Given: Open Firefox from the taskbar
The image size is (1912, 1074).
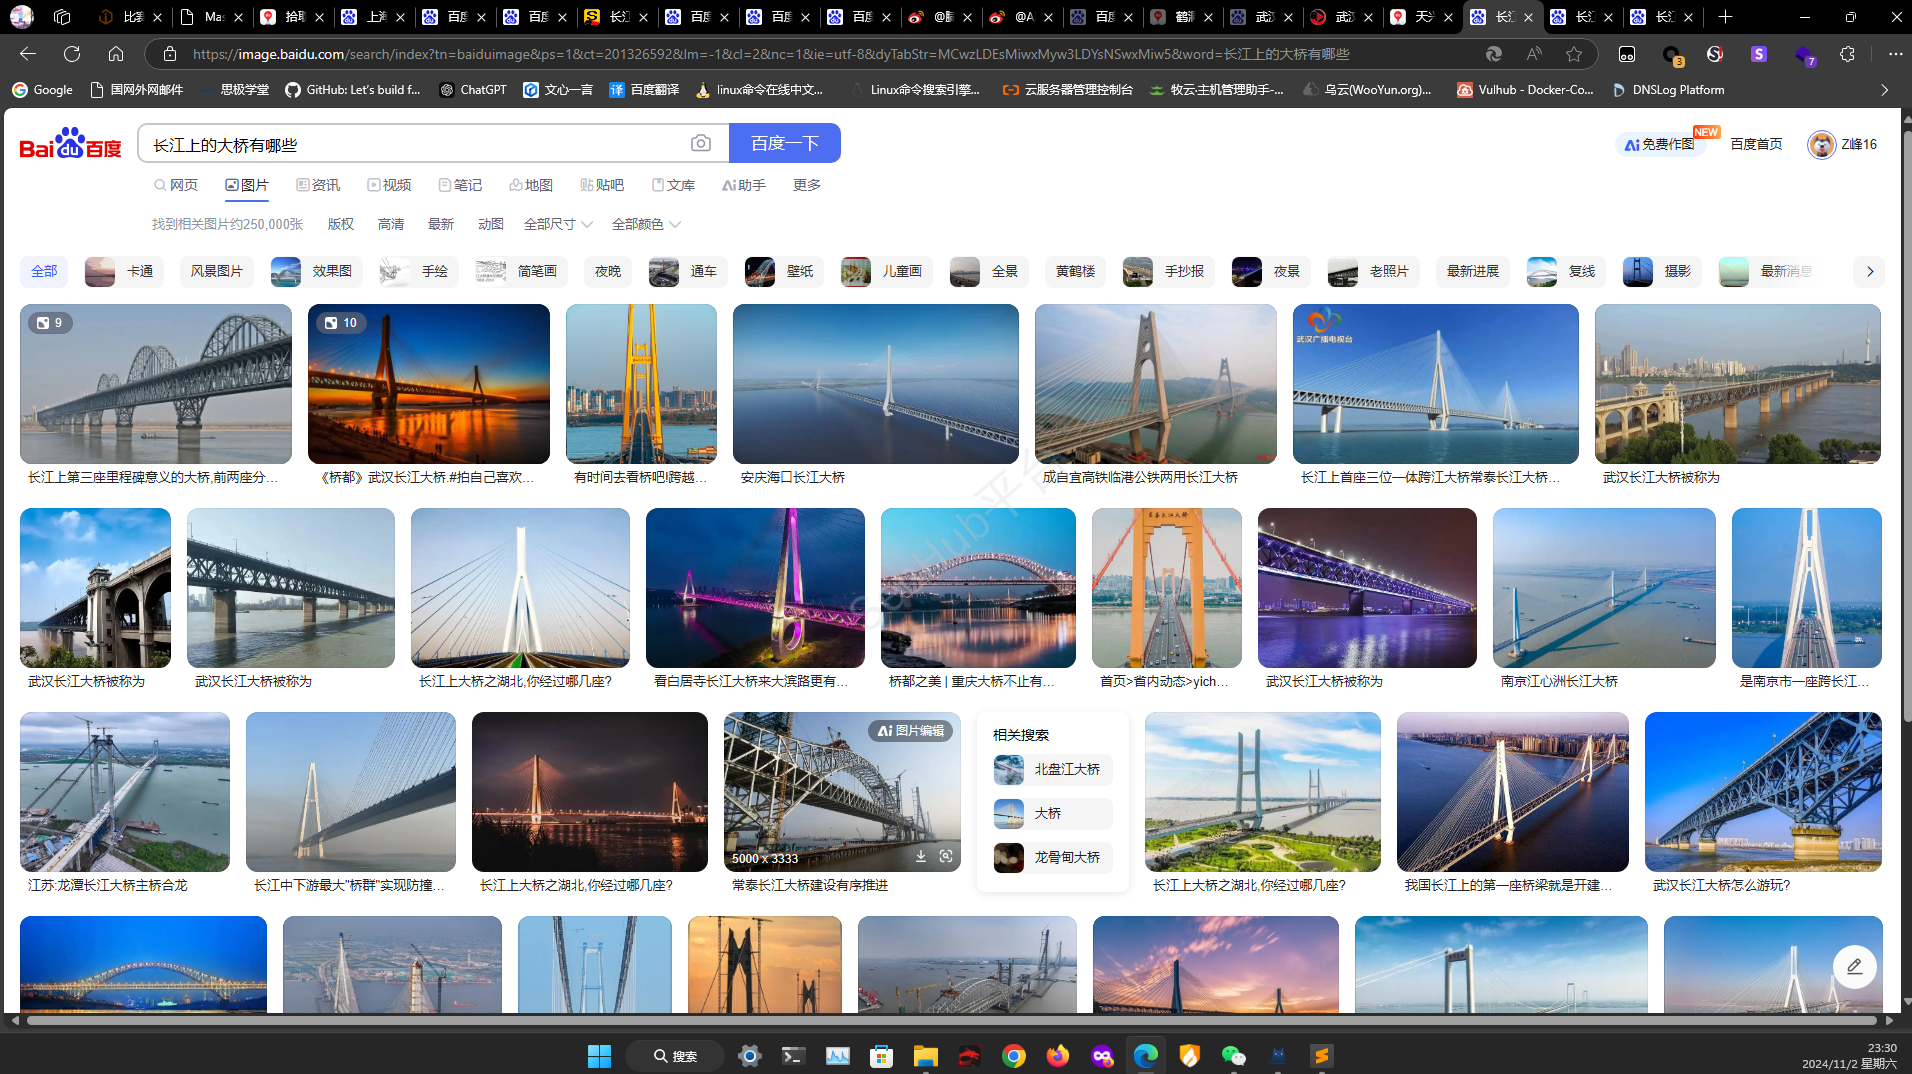Looking at the screenshot, I should tap(1058, 1056).
